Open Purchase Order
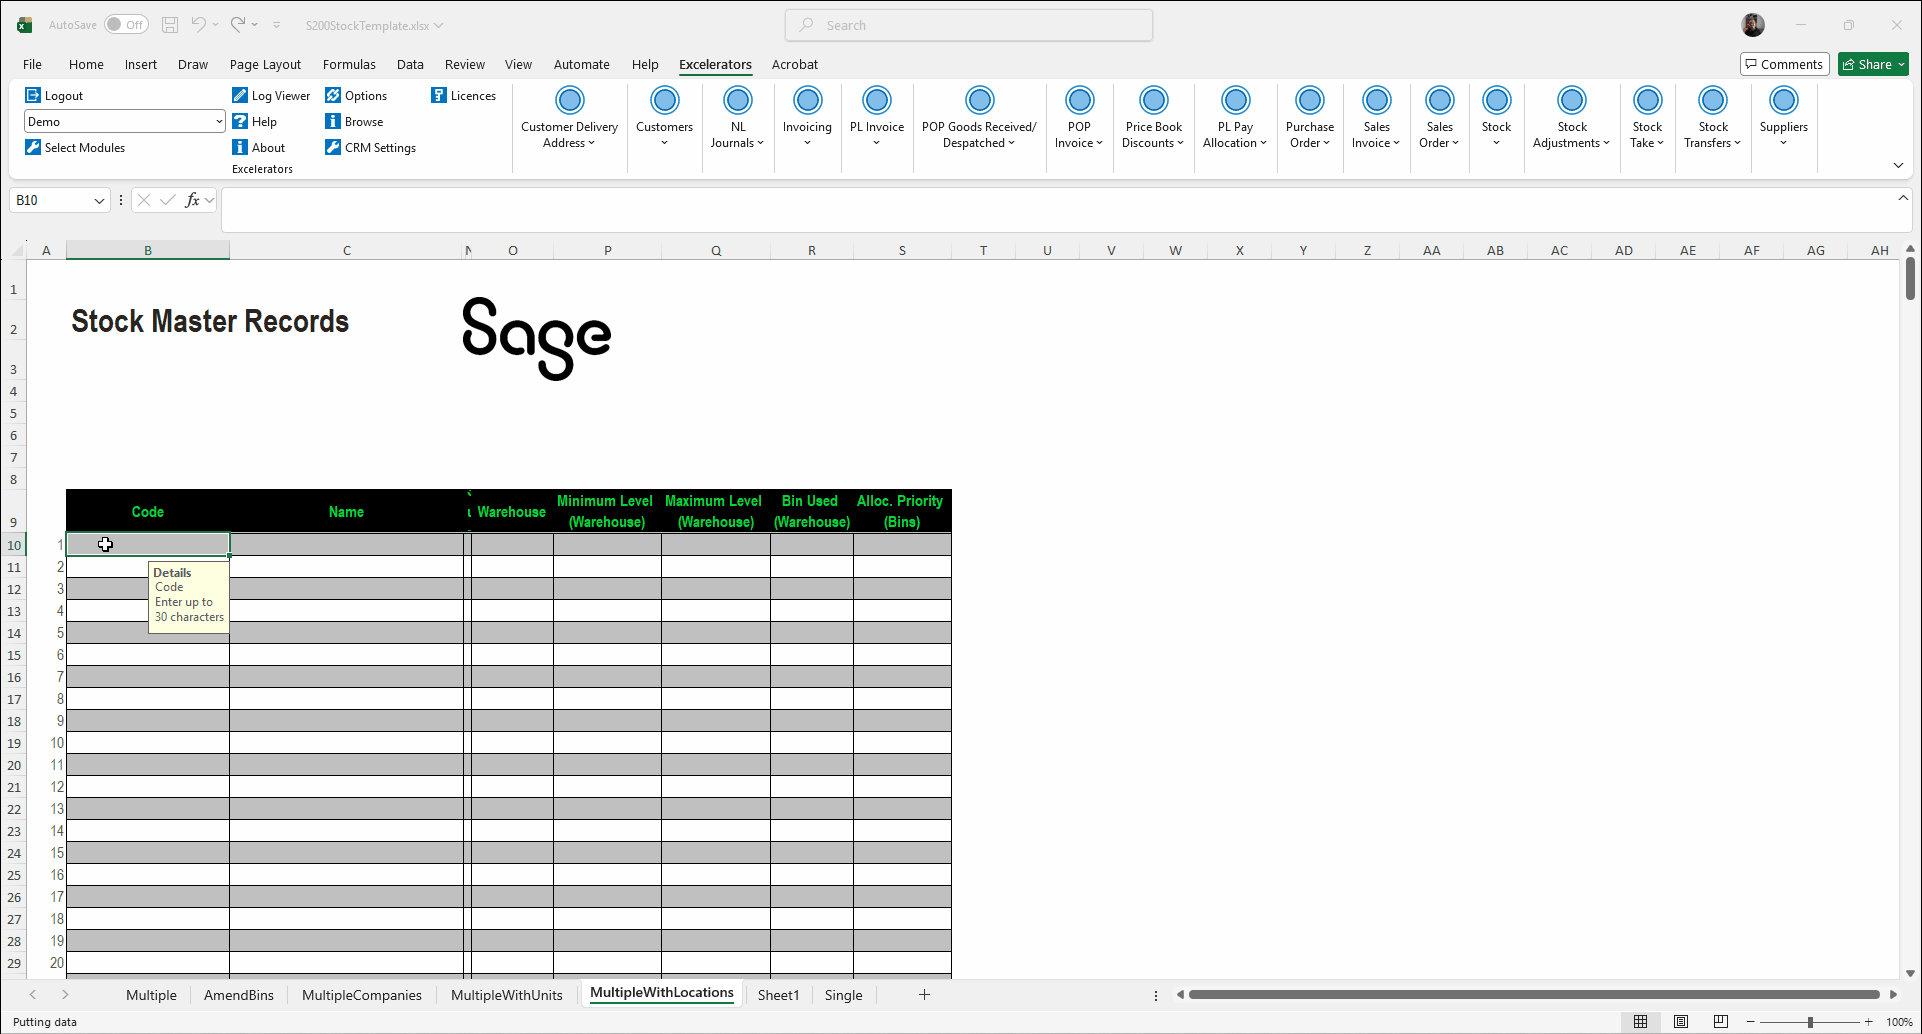1922x1034 pixels. click(x=1310, y=118)
